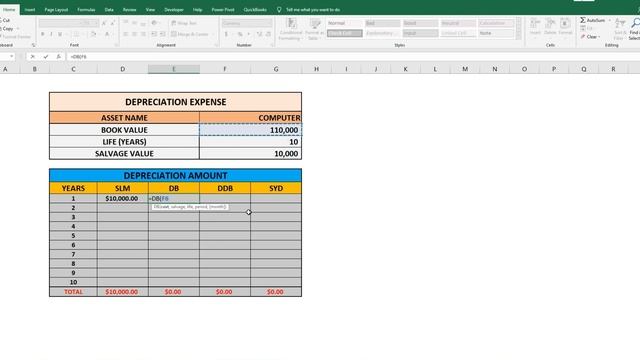This screenshot has width=640, height=360.
Task: Select column D header
Action: [122, 69]
